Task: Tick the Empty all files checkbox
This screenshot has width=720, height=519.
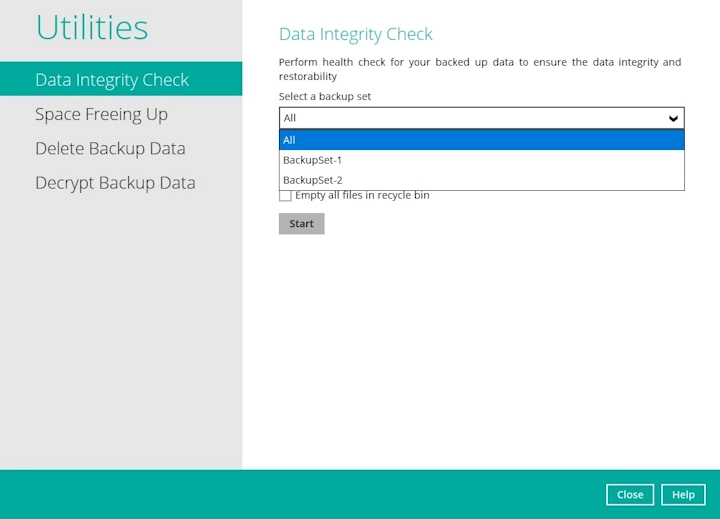Action: pos(285,196)
